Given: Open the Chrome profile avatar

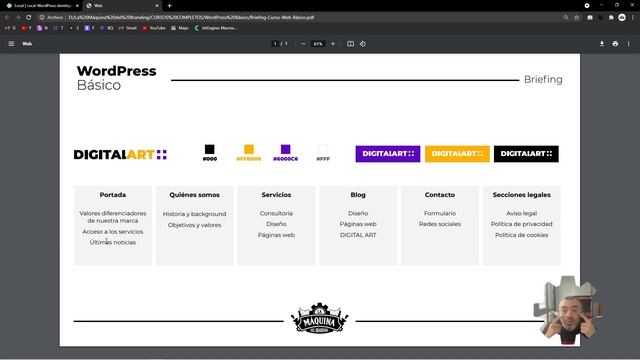Looking at the screenshot, I should 622,17.
